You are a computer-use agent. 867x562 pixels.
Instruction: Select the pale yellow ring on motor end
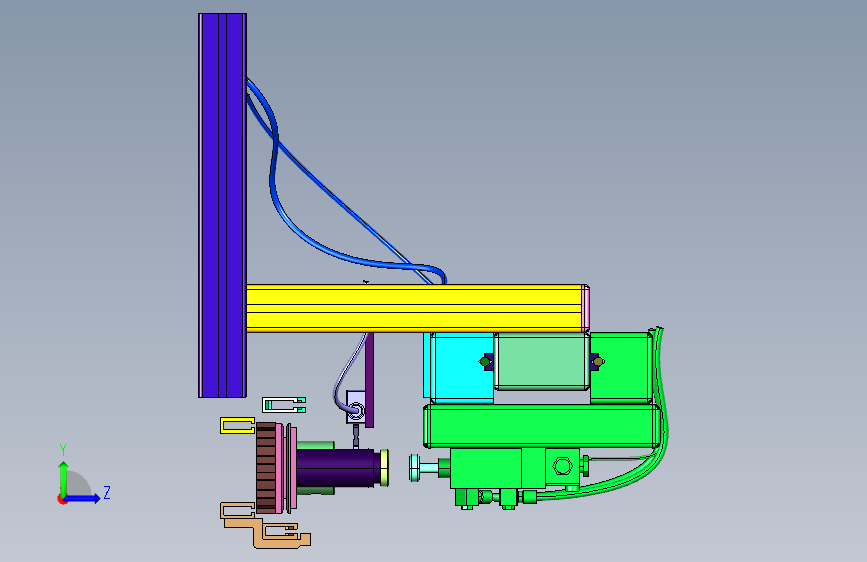tap(384, 468)
